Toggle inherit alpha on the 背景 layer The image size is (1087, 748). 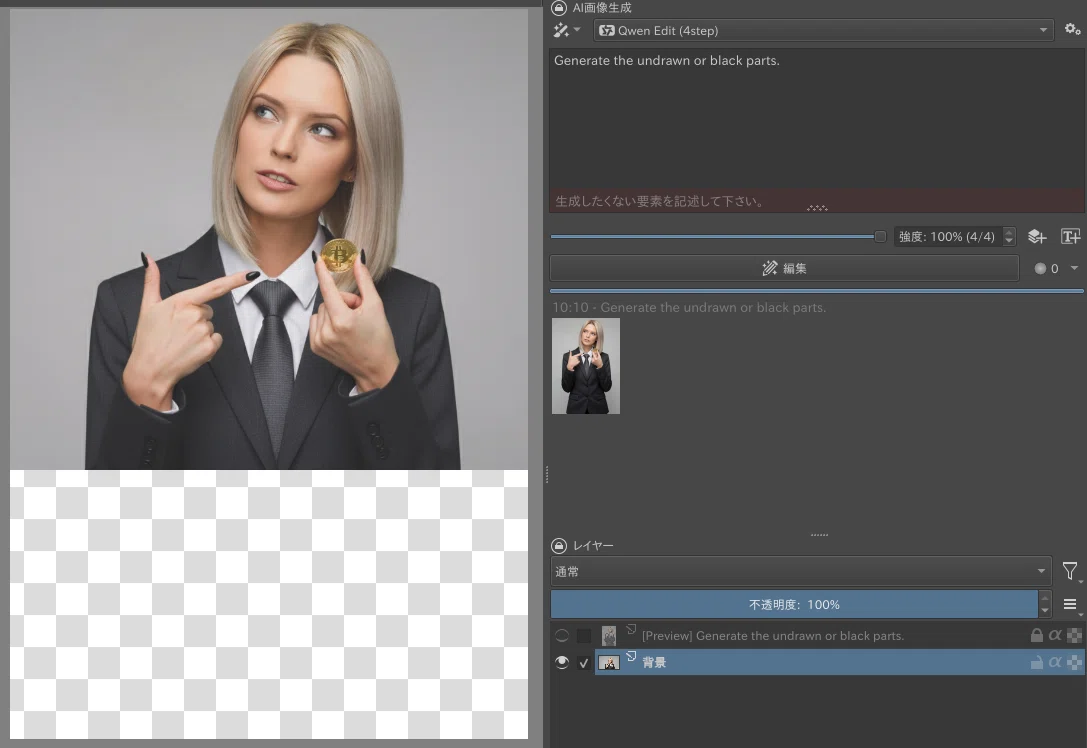tap(1055, 663)
